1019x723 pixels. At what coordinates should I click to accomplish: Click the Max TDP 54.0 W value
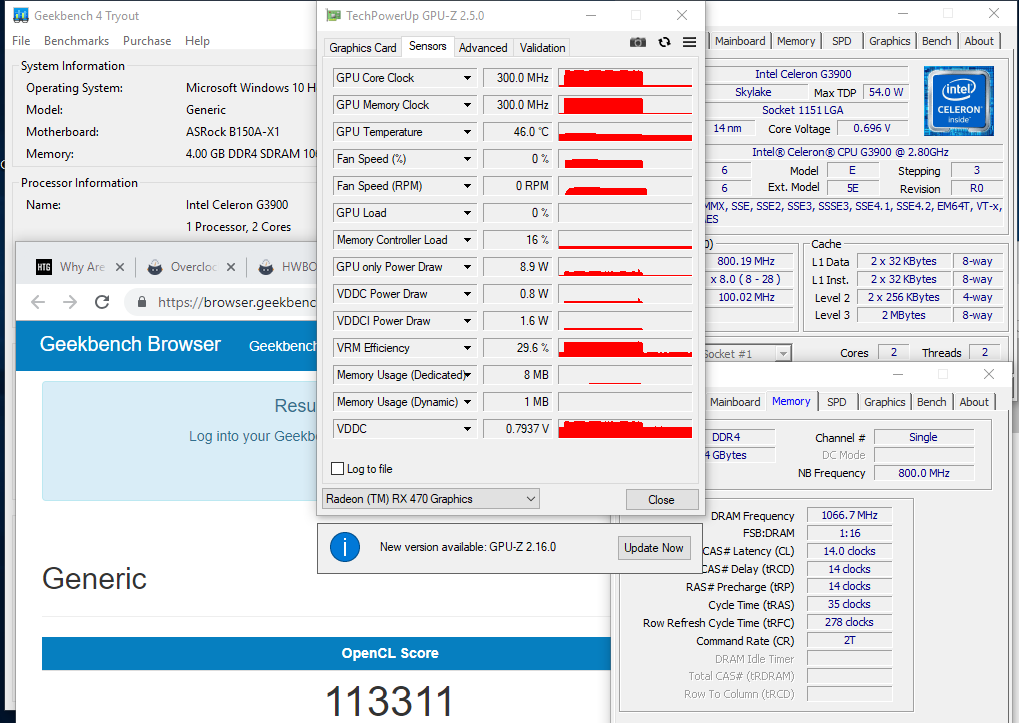(886, 92)
